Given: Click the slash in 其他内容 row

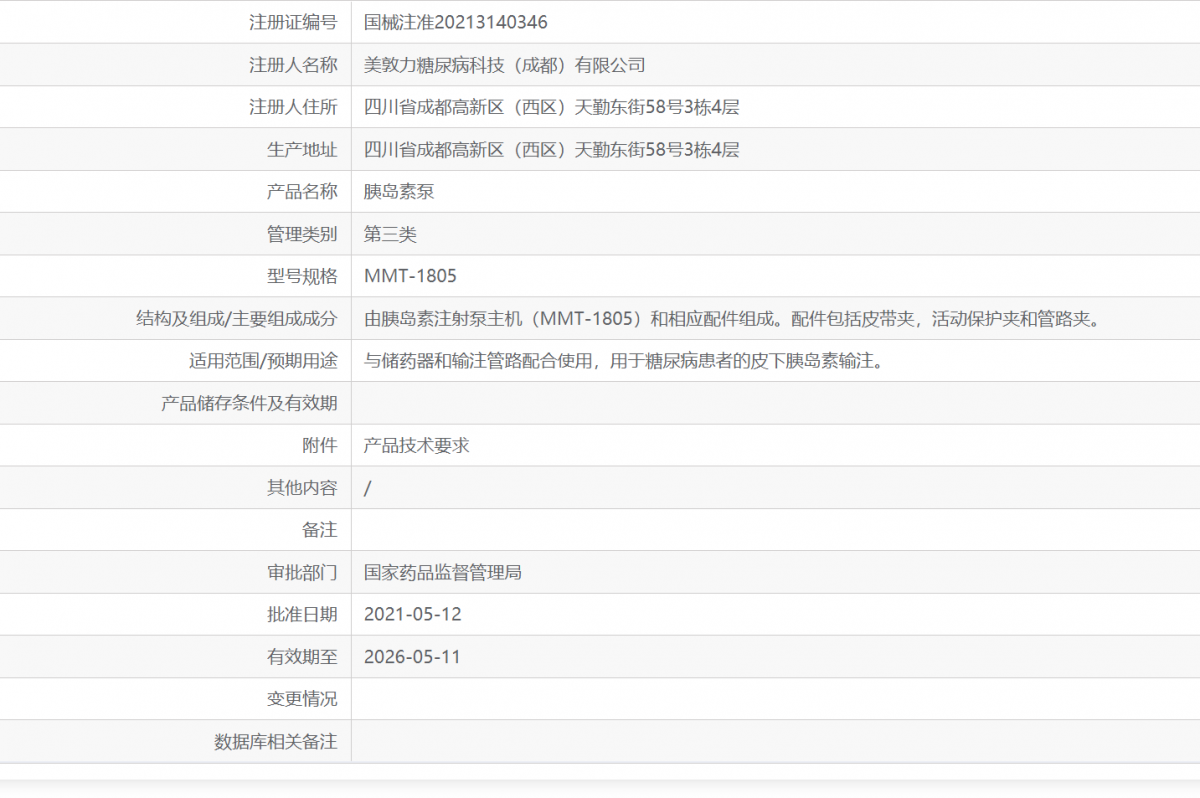Looking at the screenshot, I should pos(365,487).
